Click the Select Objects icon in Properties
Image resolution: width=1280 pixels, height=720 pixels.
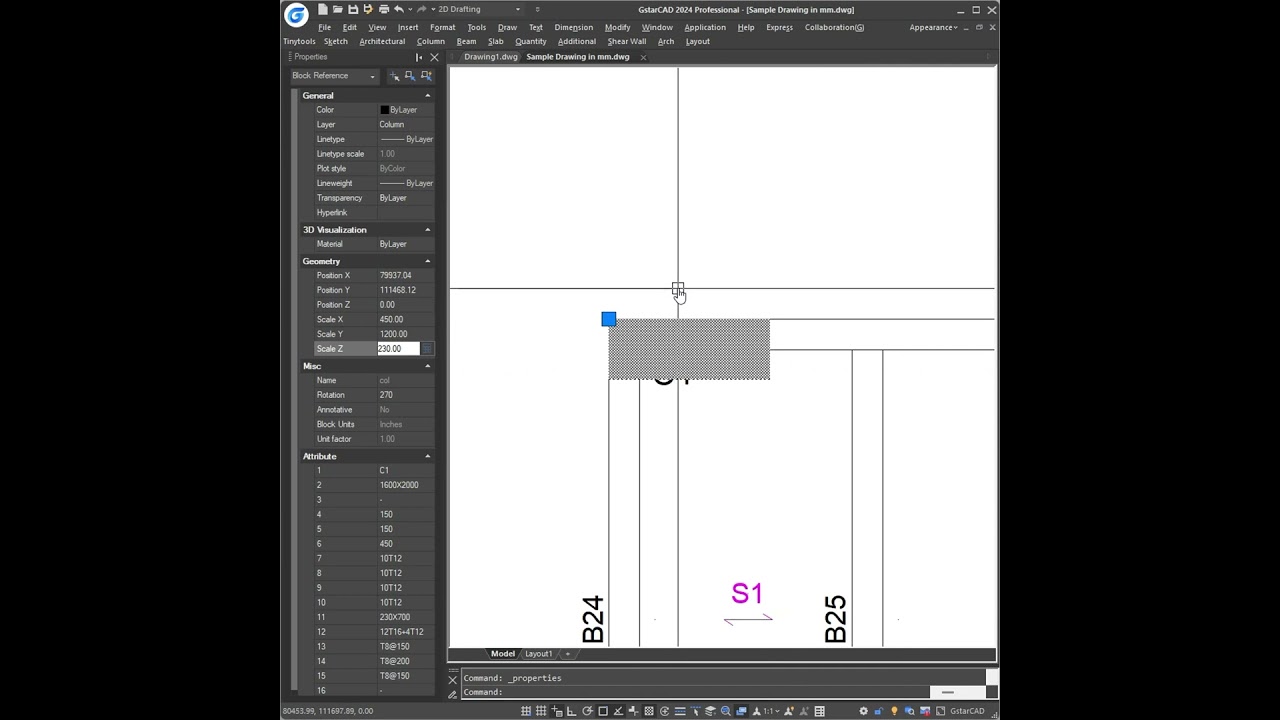[x=410, y=76]
